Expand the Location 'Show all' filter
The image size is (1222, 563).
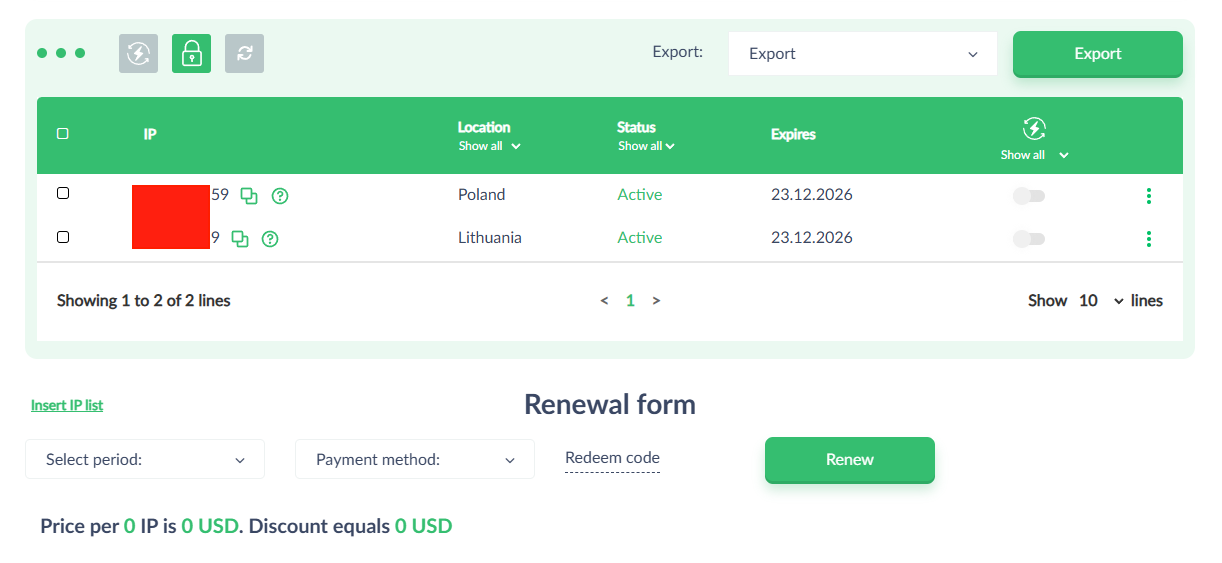(490, 146)
